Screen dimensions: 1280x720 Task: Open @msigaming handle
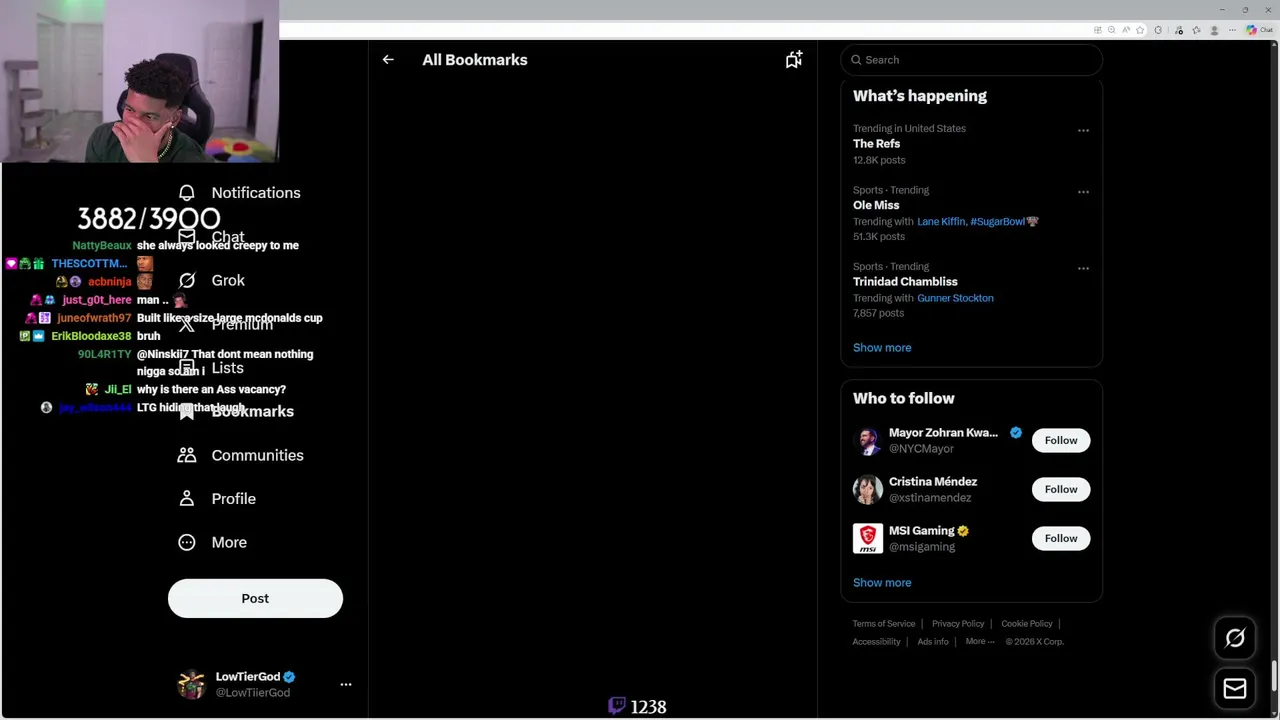pos(922,547)
